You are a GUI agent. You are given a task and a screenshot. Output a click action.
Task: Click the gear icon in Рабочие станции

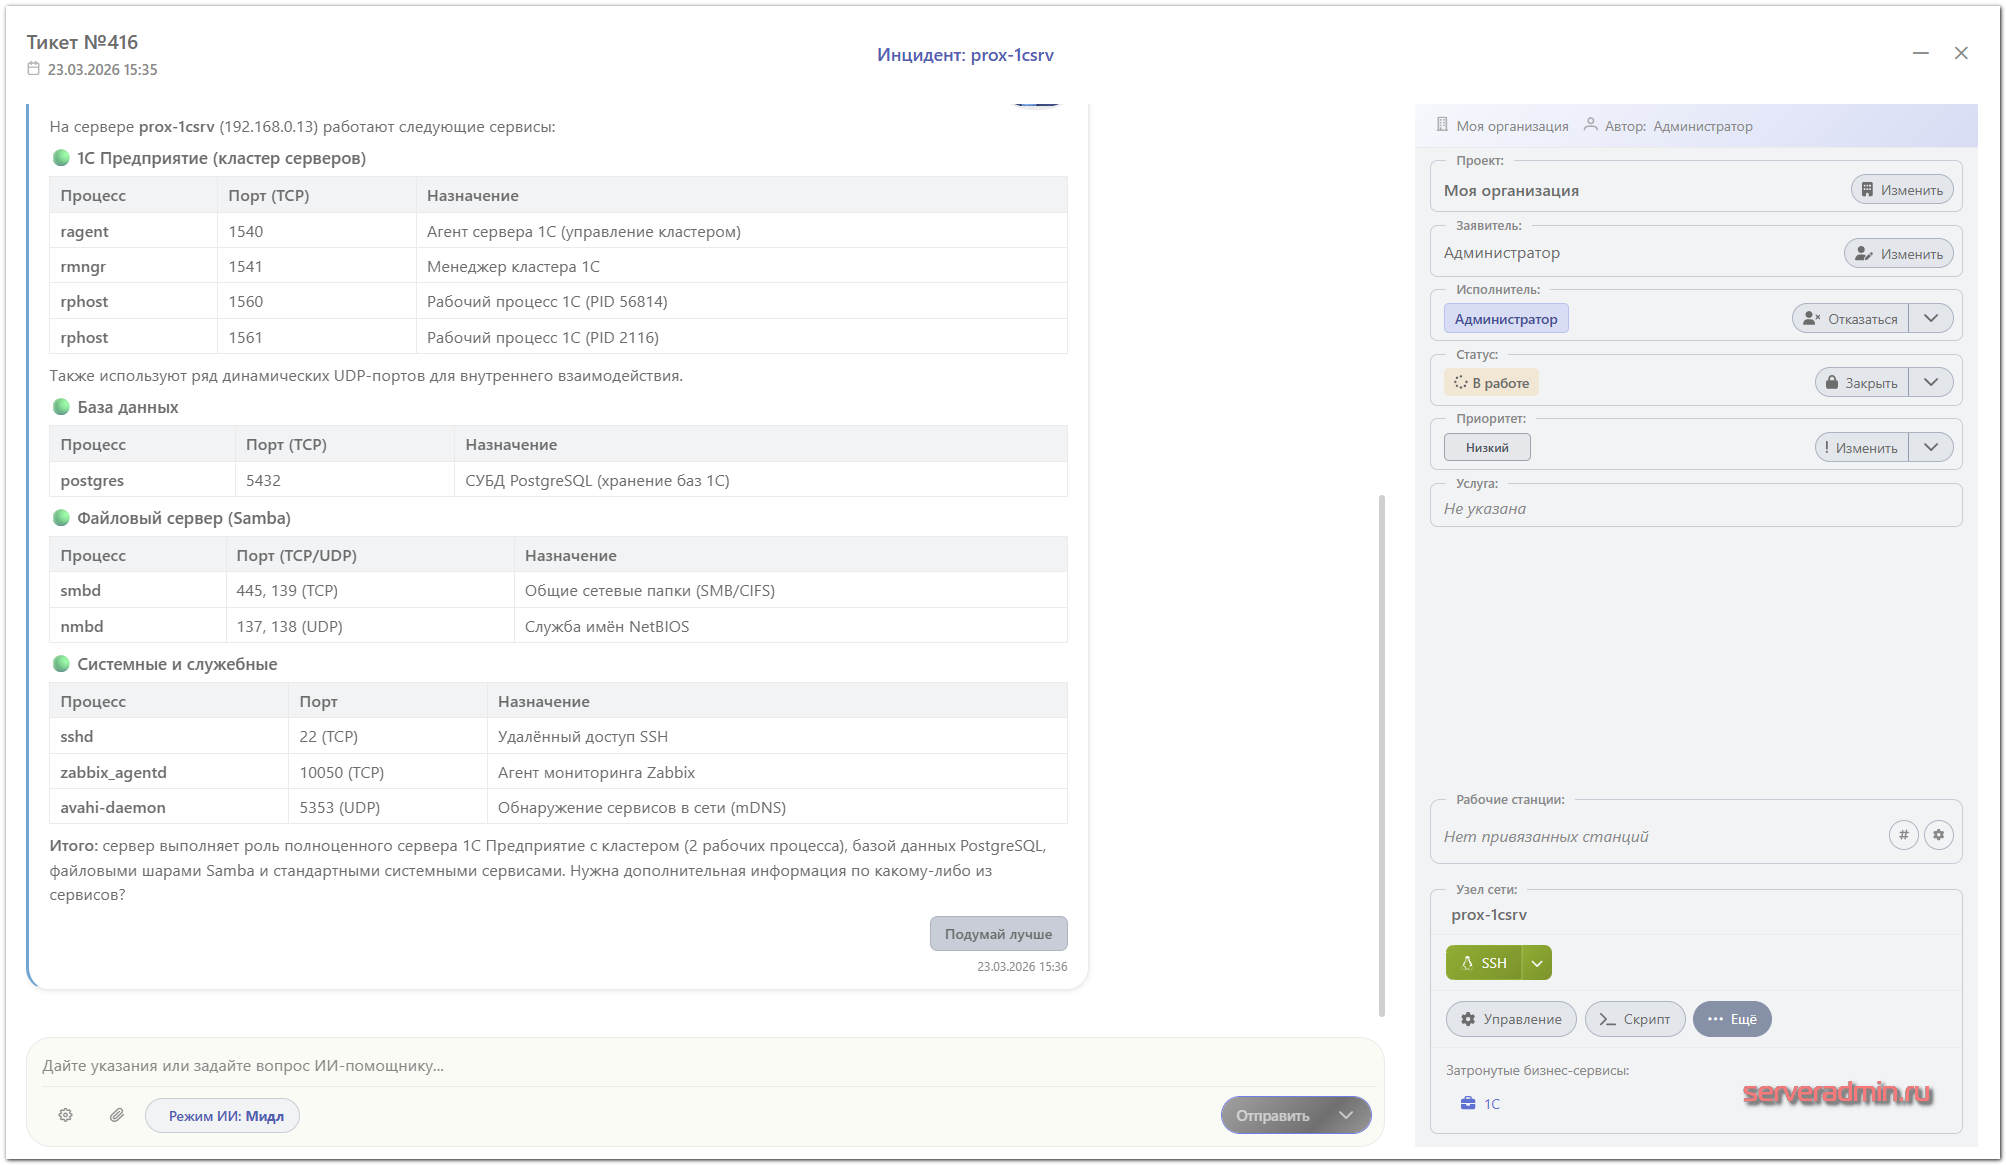point(1938,835)
